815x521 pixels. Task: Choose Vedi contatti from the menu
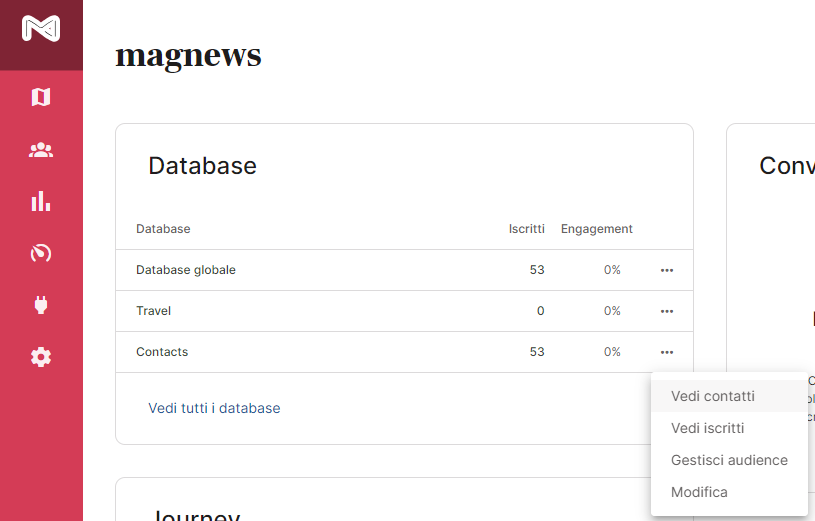pyautogui.click(x=729, y=396)
